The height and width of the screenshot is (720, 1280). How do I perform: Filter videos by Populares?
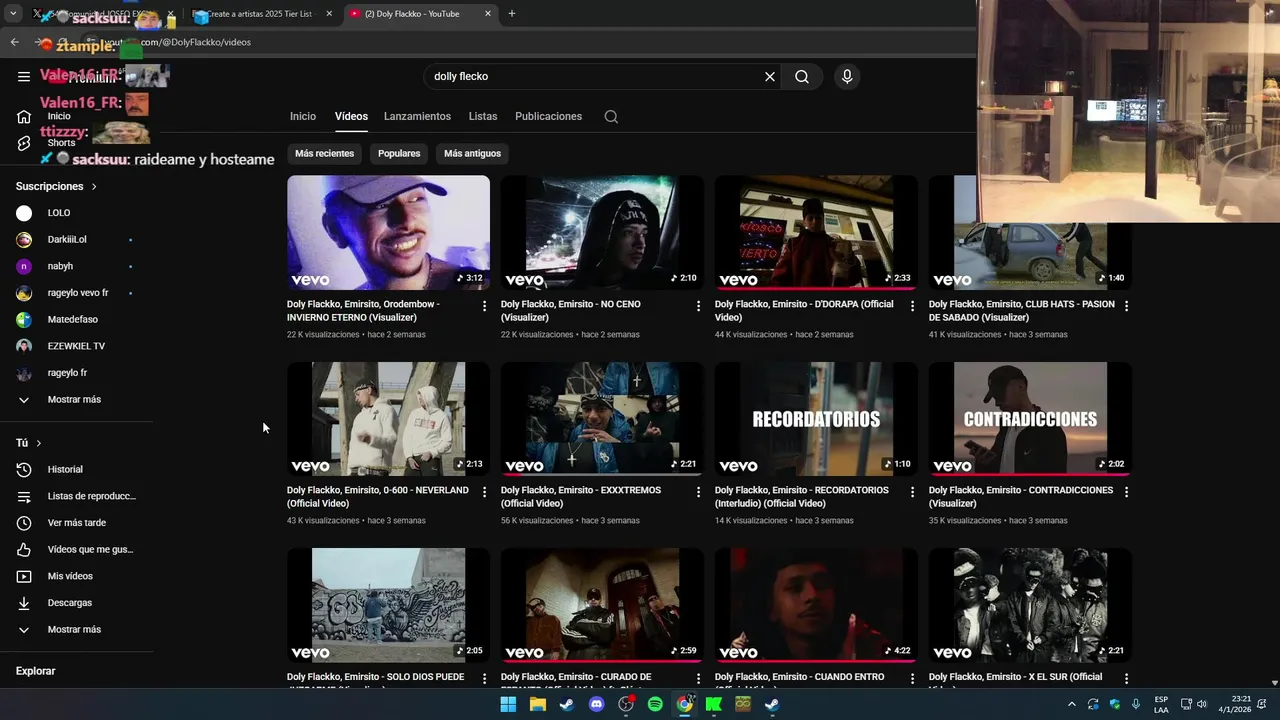(399, 153)
